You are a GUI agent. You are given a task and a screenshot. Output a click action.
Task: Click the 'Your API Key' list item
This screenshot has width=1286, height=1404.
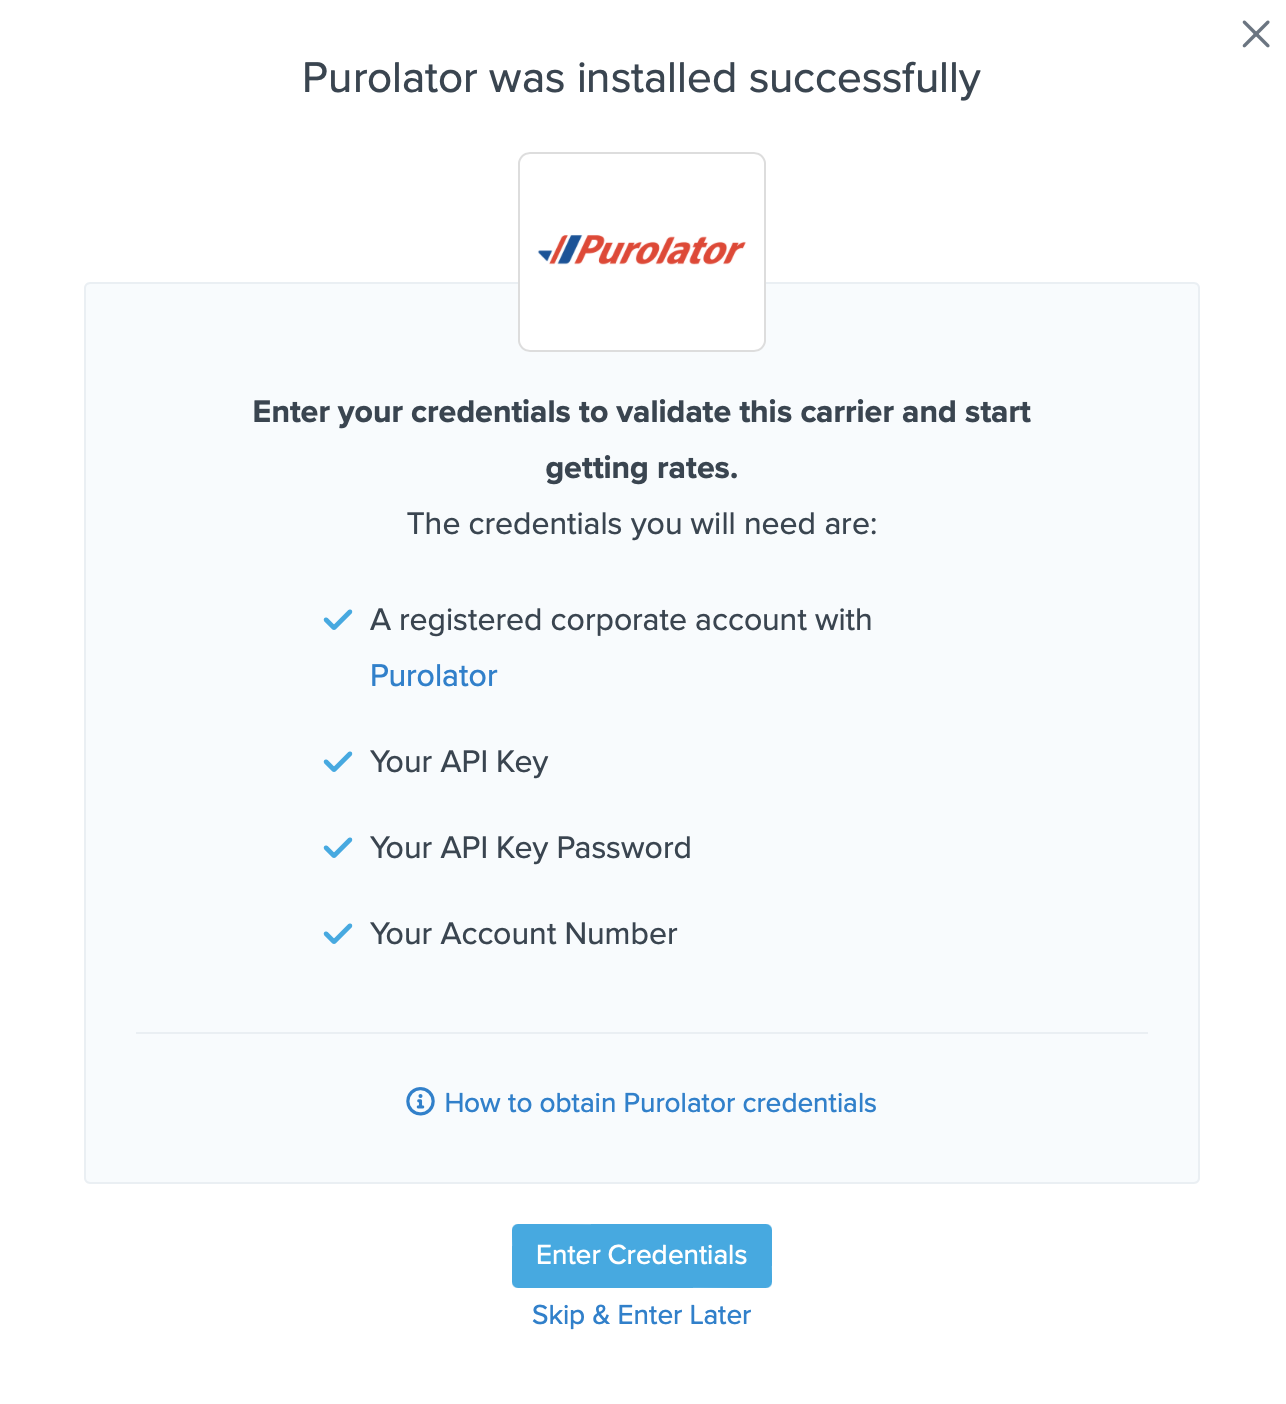click(459, 762)
